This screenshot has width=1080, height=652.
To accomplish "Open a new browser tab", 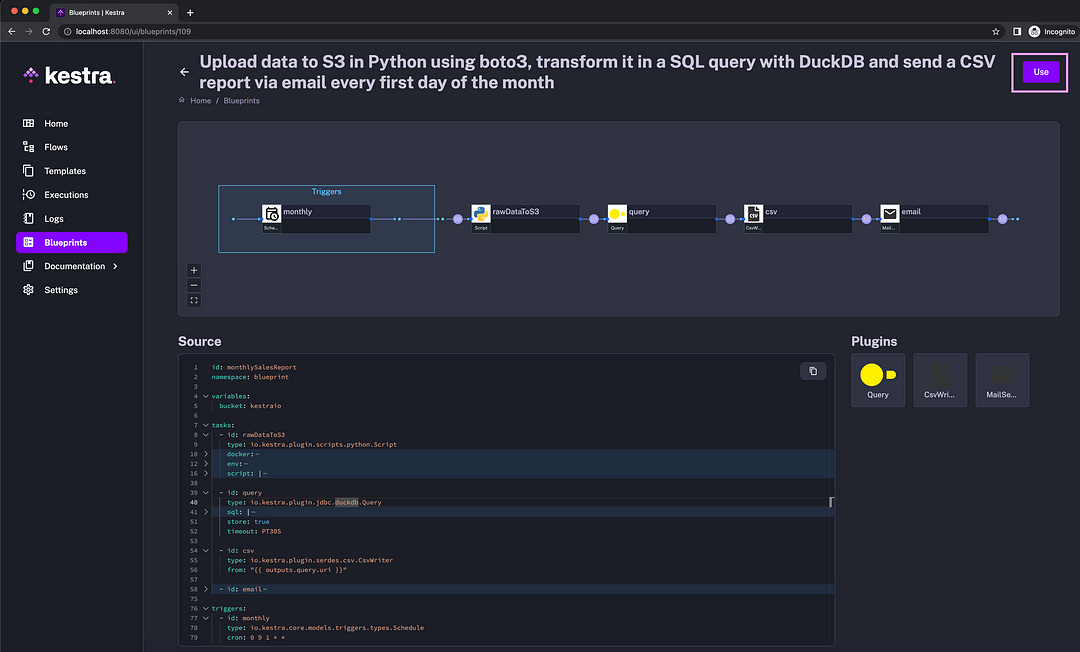I will [x=190, y=12].
